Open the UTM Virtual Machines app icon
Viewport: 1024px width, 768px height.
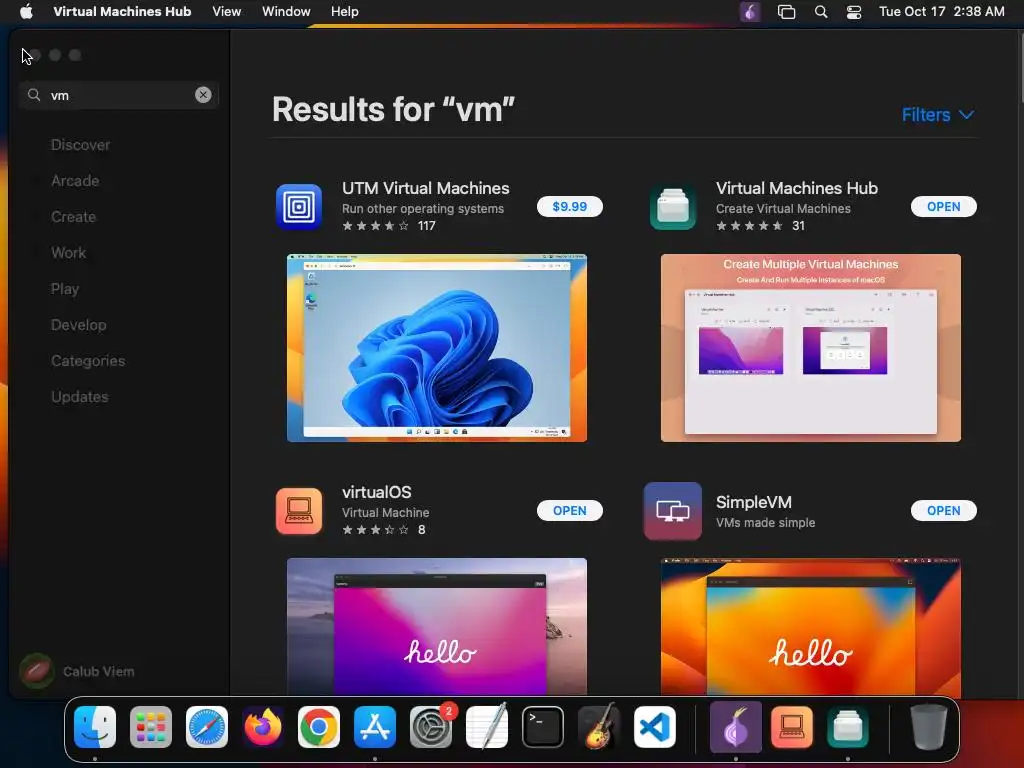click(x=298, y=206)
